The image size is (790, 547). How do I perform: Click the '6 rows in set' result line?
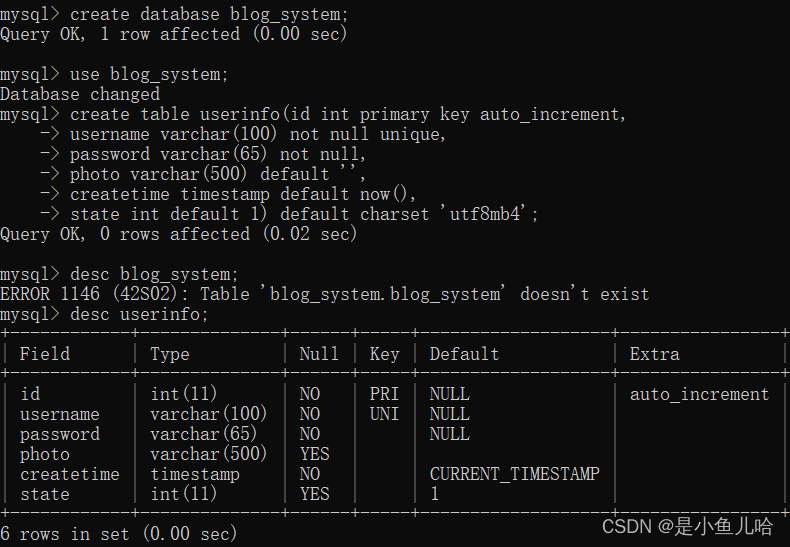pos(118,534)
